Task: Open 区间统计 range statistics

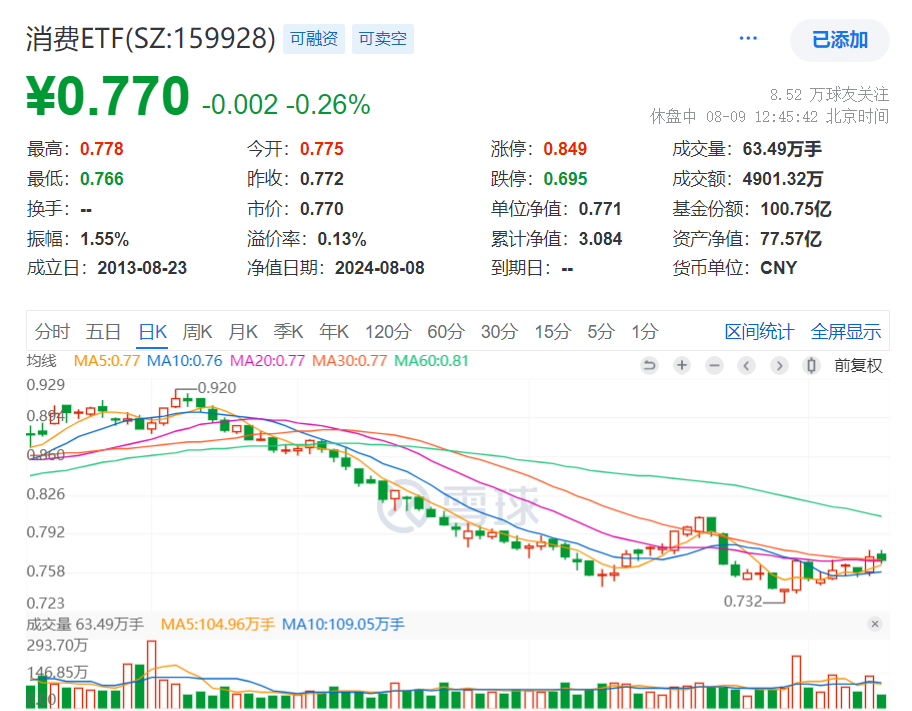Action: point(759,332)
